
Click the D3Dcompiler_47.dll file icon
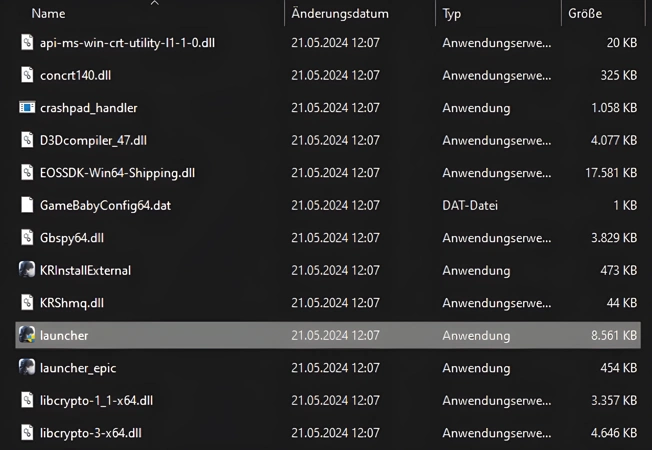coord(27,140)
